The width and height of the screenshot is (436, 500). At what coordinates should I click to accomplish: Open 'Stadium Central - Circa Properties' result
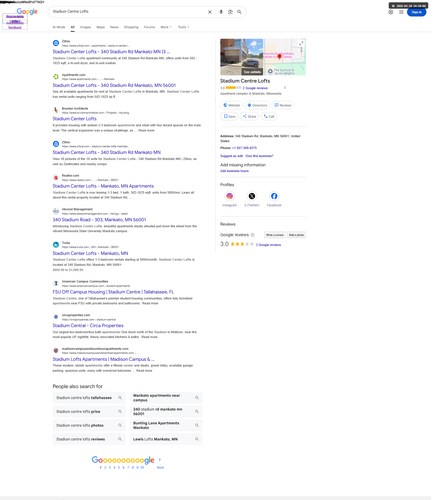tap(88, 325)
